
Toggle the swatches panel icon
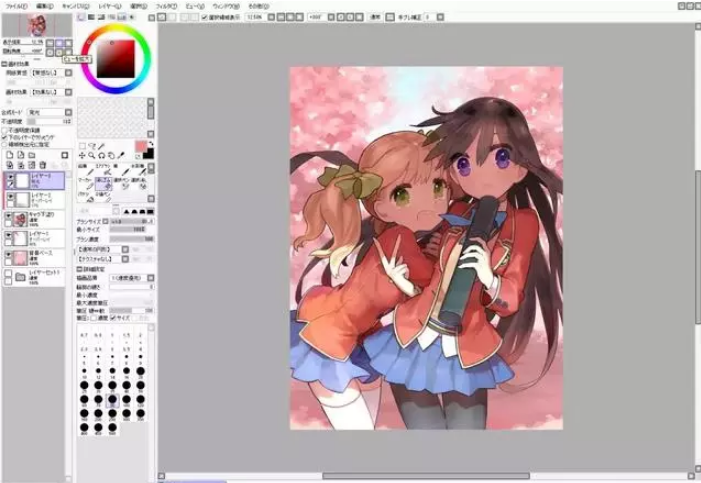[122, 17]
